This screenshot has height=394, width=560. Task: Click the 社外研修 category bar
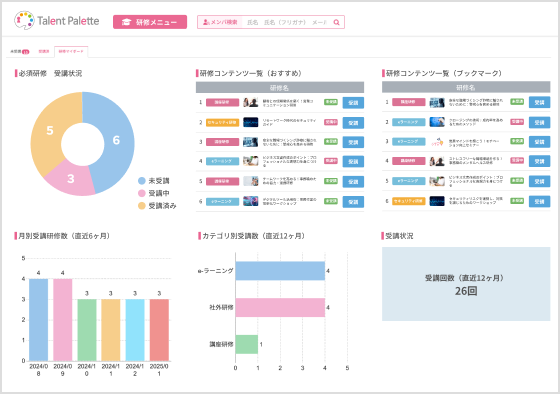tap(280, 308)
